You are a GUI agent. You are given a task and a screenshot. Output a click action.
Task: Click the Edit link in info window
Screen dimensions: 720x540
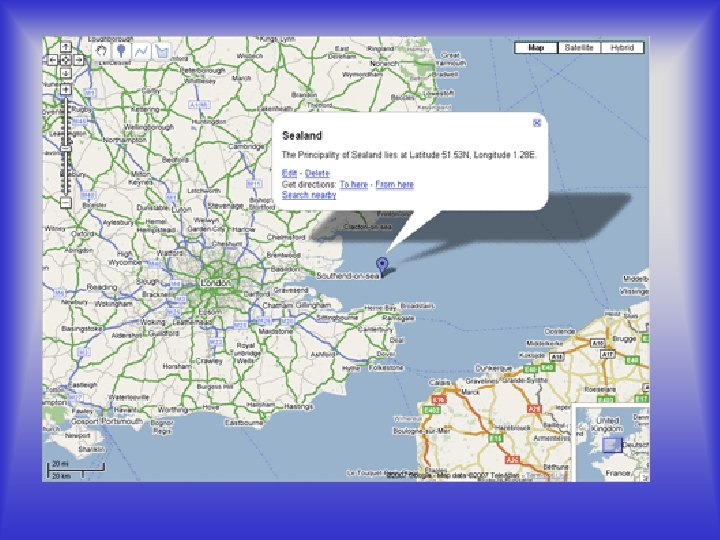click(289, 173)
